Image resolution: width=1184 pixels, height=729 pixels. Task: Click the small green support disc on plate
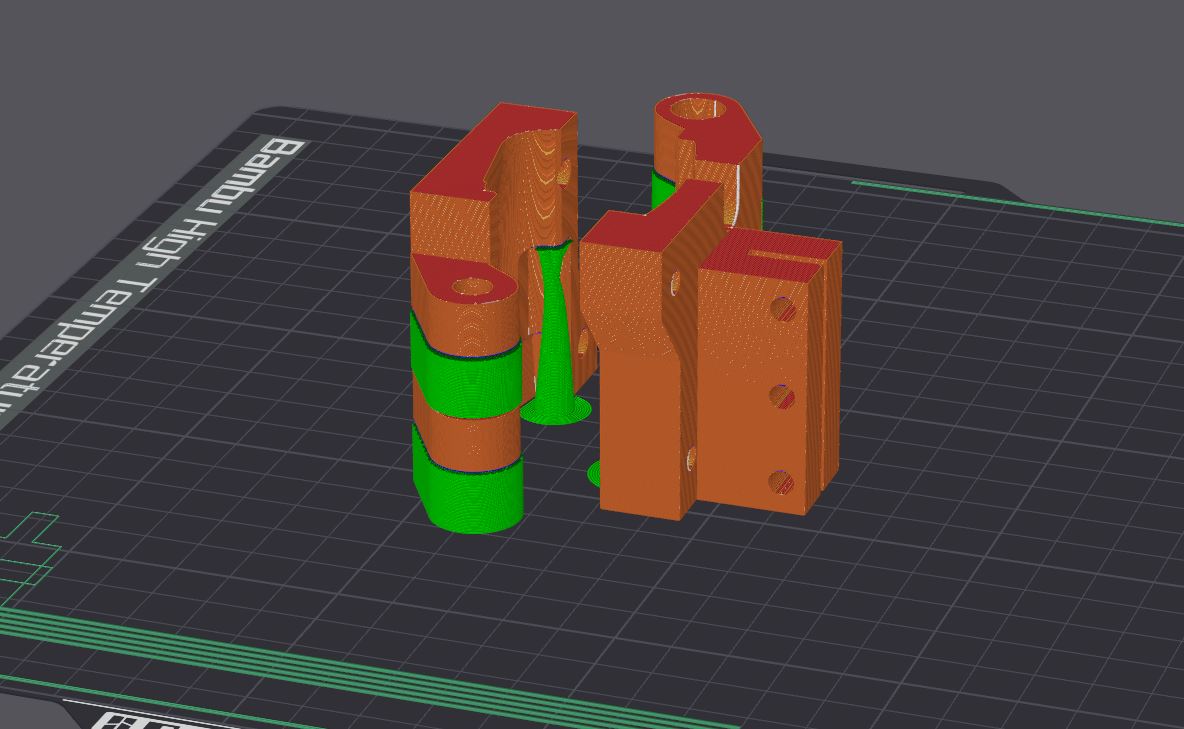pyautogui.click(x=594, y=473)
